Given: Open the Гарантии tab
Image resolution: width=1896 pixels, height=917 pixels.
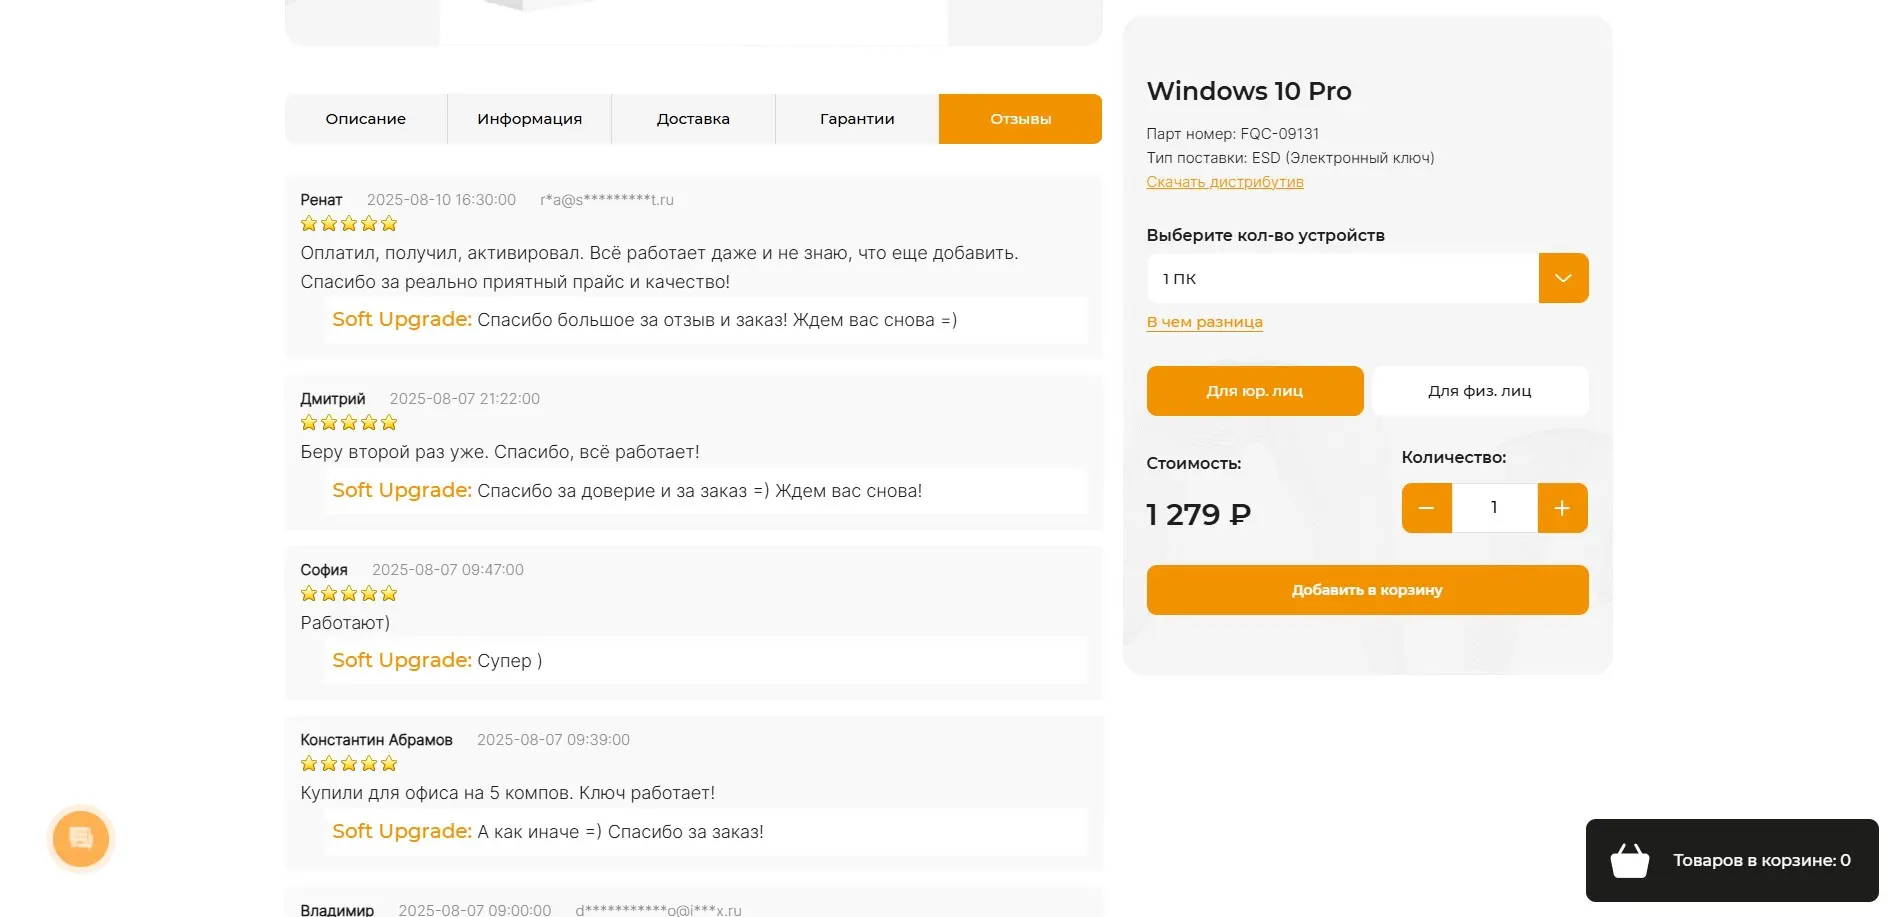Looking at the screenshot, I should pos(857,119).
